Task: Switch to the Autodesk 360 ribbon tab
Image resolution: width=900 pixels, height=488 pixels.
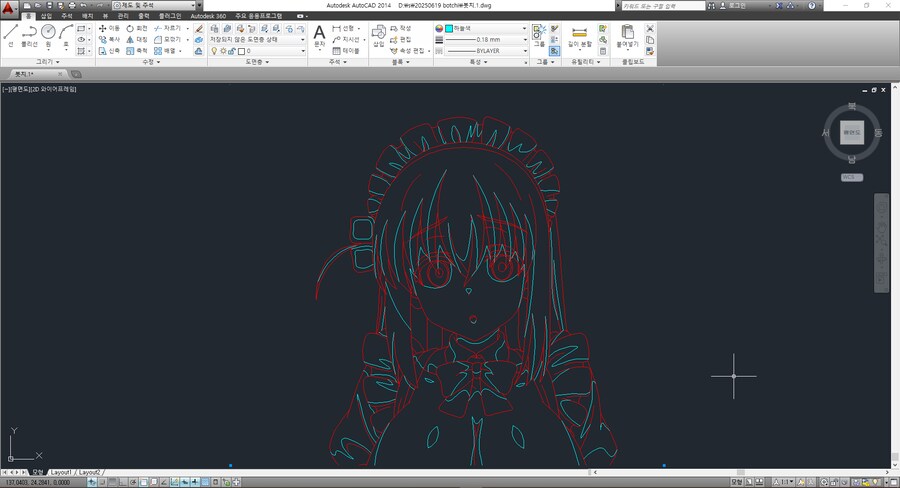Action: click(x=208, y=17)
